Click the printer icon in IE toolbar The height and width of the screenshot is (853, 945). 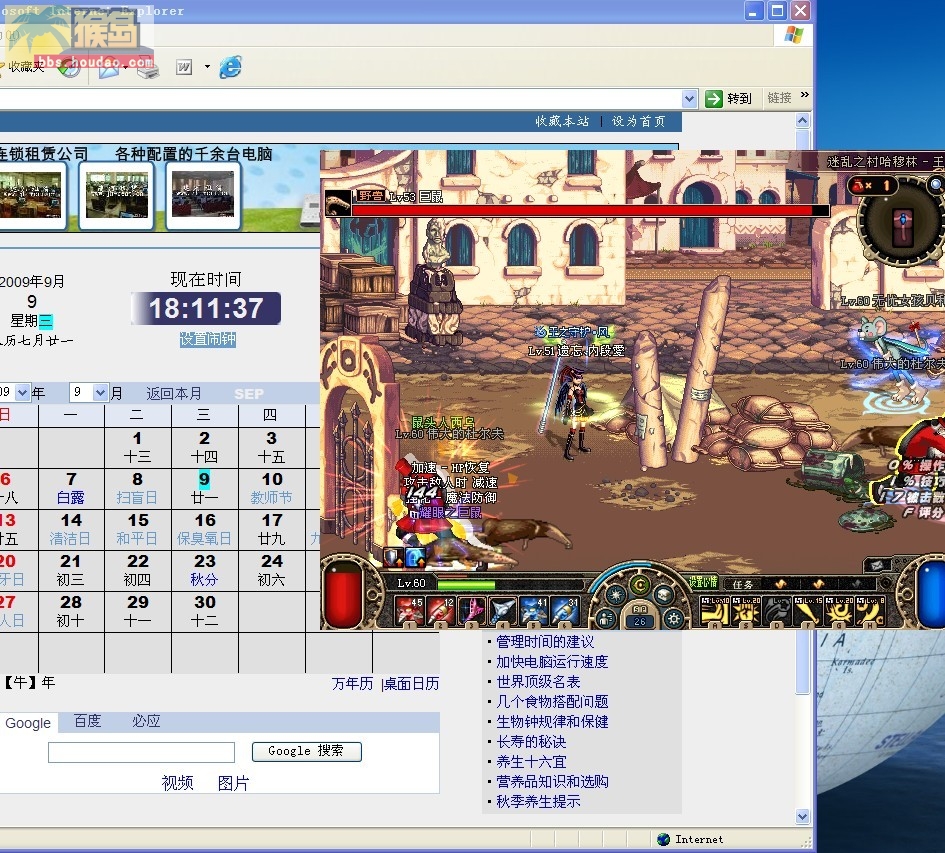pos(148,69)
